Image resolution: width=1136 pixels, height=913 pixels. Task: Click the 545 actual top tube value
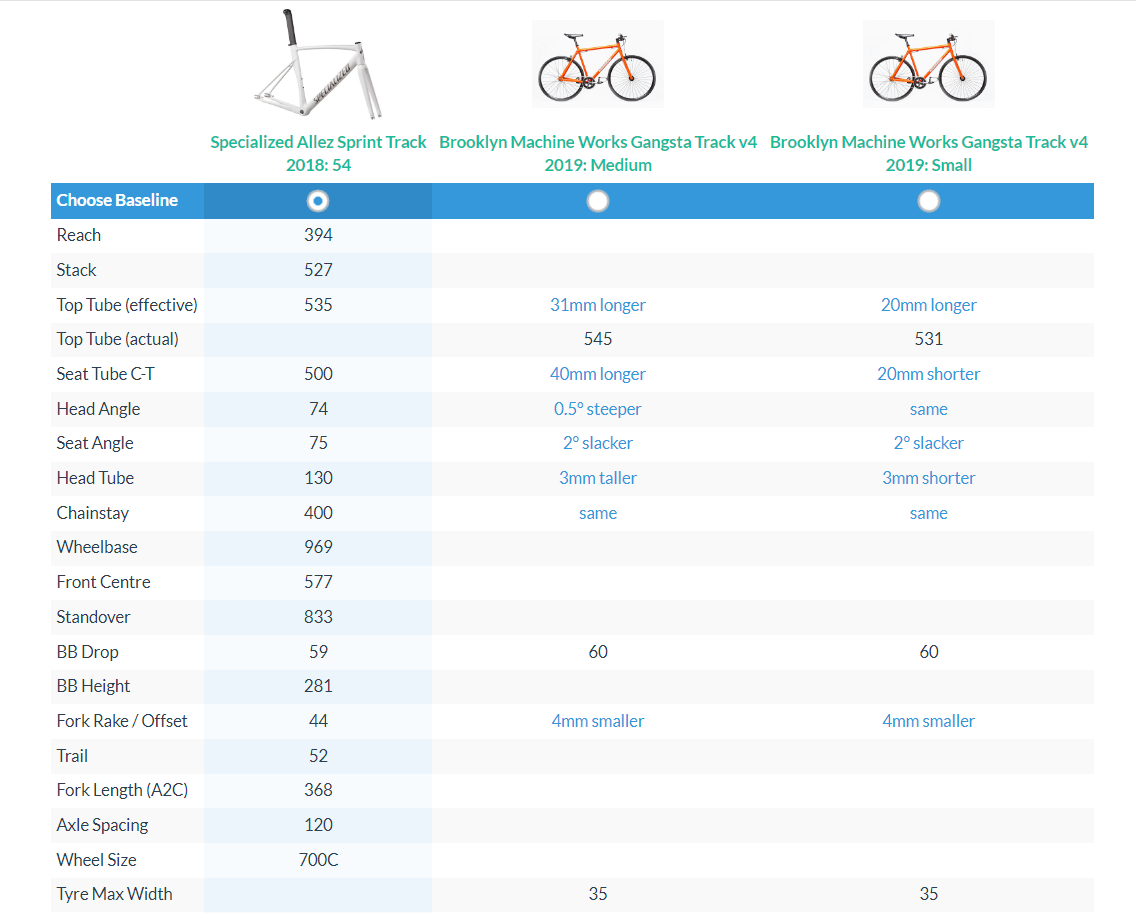click(598, 339)
